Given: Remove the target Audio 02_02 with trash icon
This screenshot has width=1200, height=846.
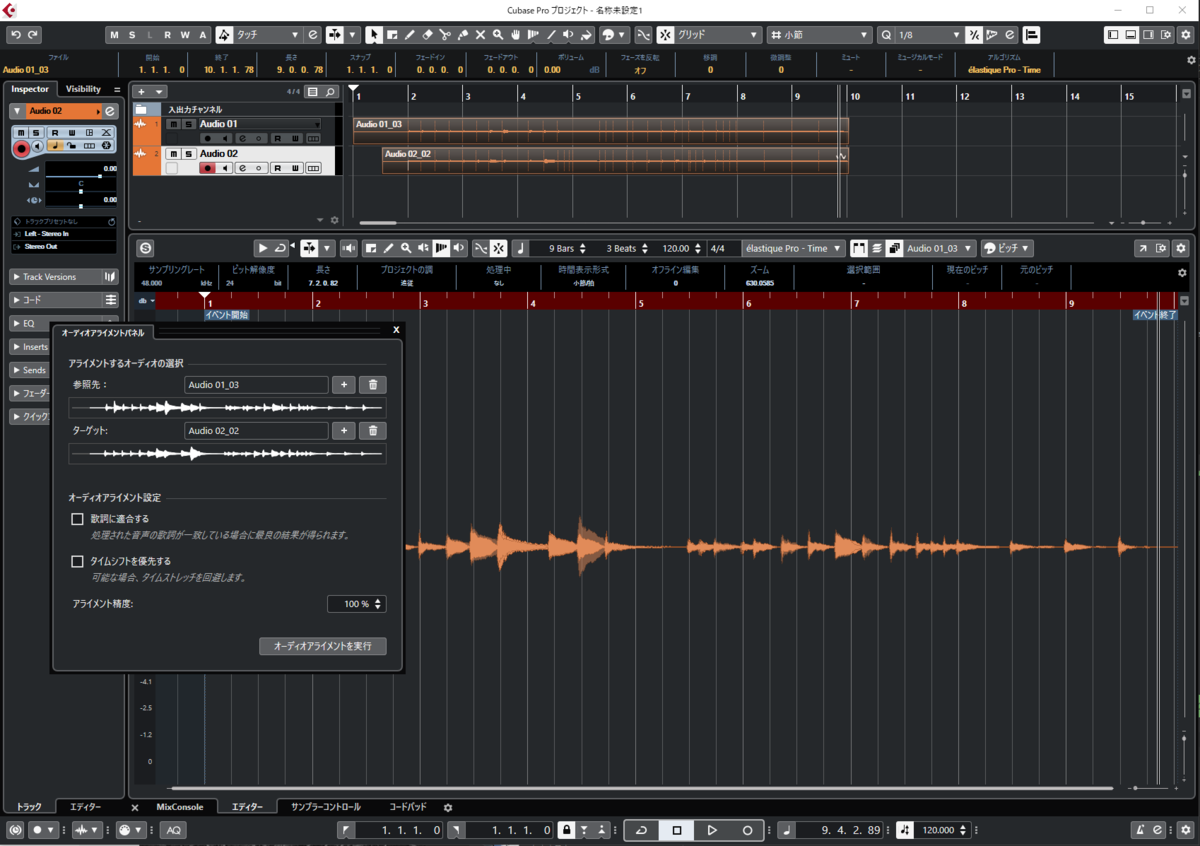Looking at the screenshot, I should [373, 431].
